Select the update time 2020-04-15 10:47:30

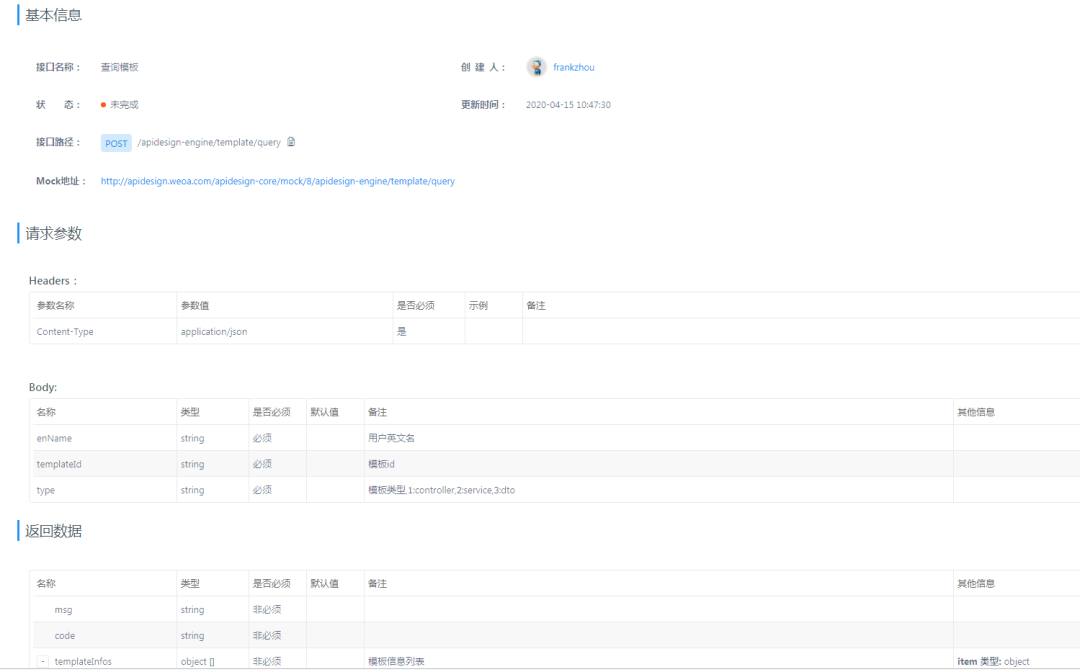[568, 105]
